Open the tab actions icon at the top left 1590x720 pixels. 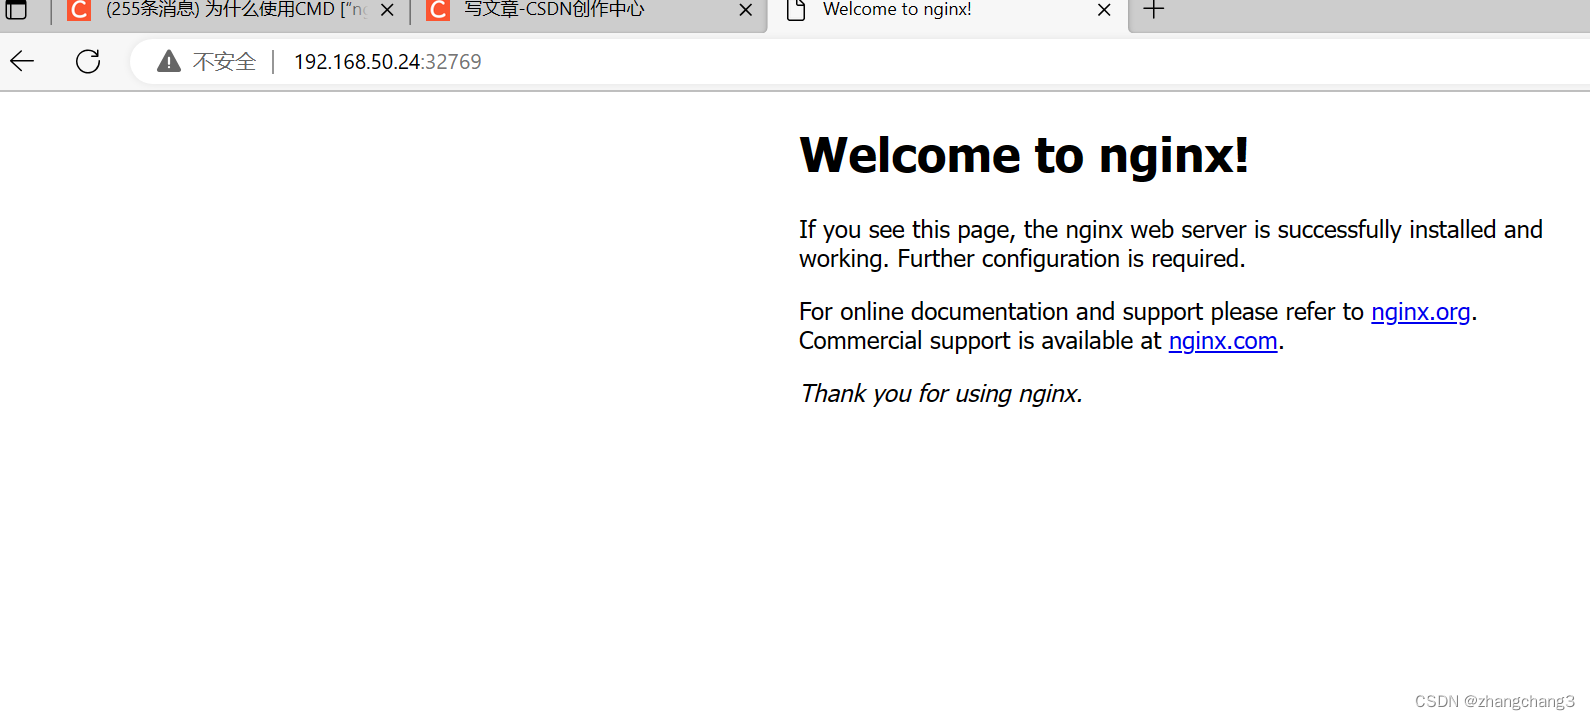coord(17,10)
